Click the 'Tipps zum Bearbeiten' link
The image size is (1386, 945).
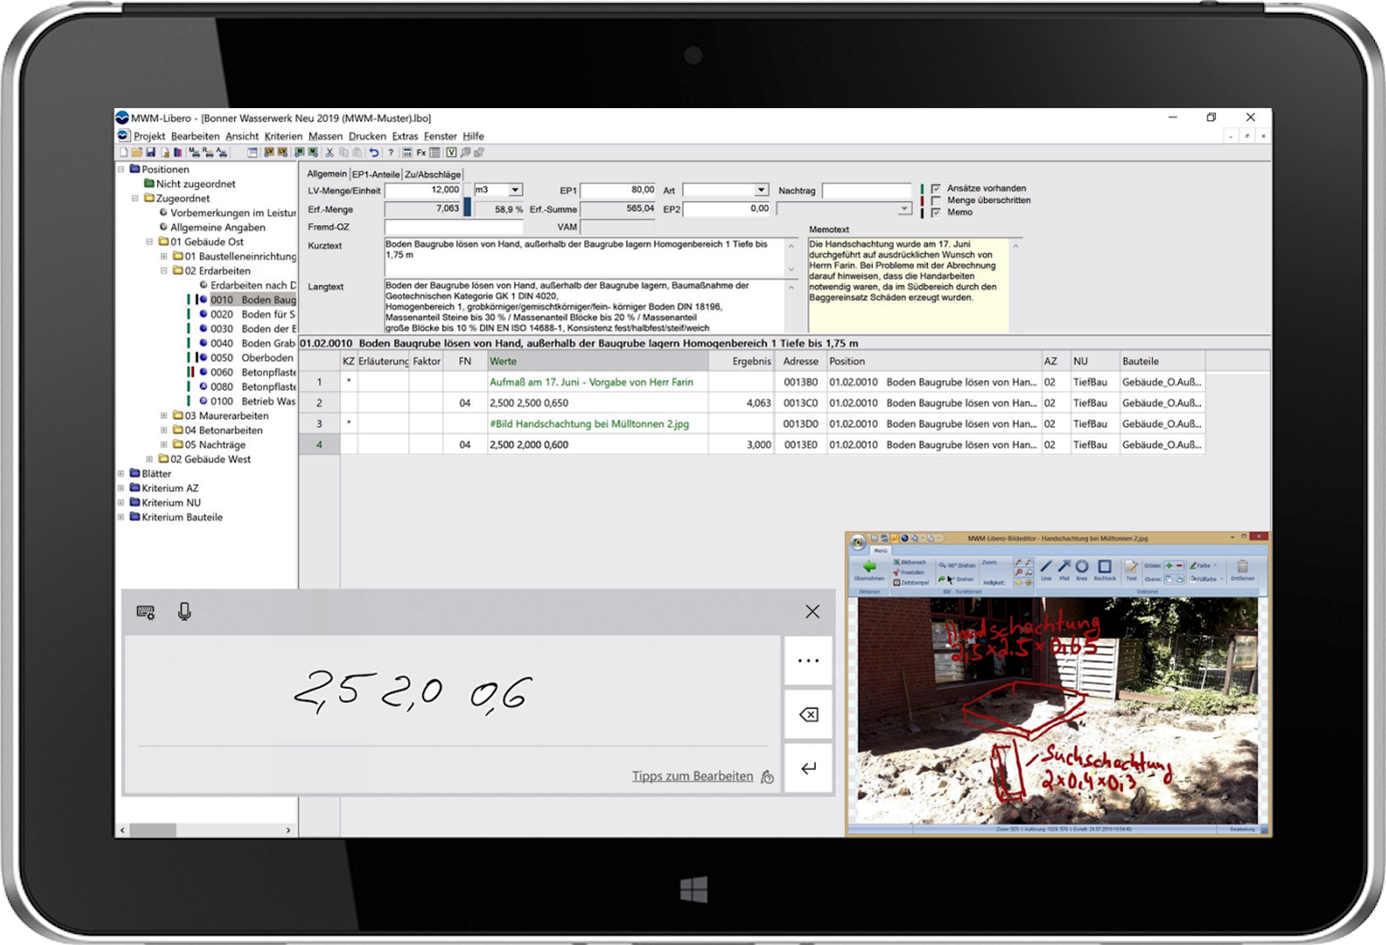[692, 776]
